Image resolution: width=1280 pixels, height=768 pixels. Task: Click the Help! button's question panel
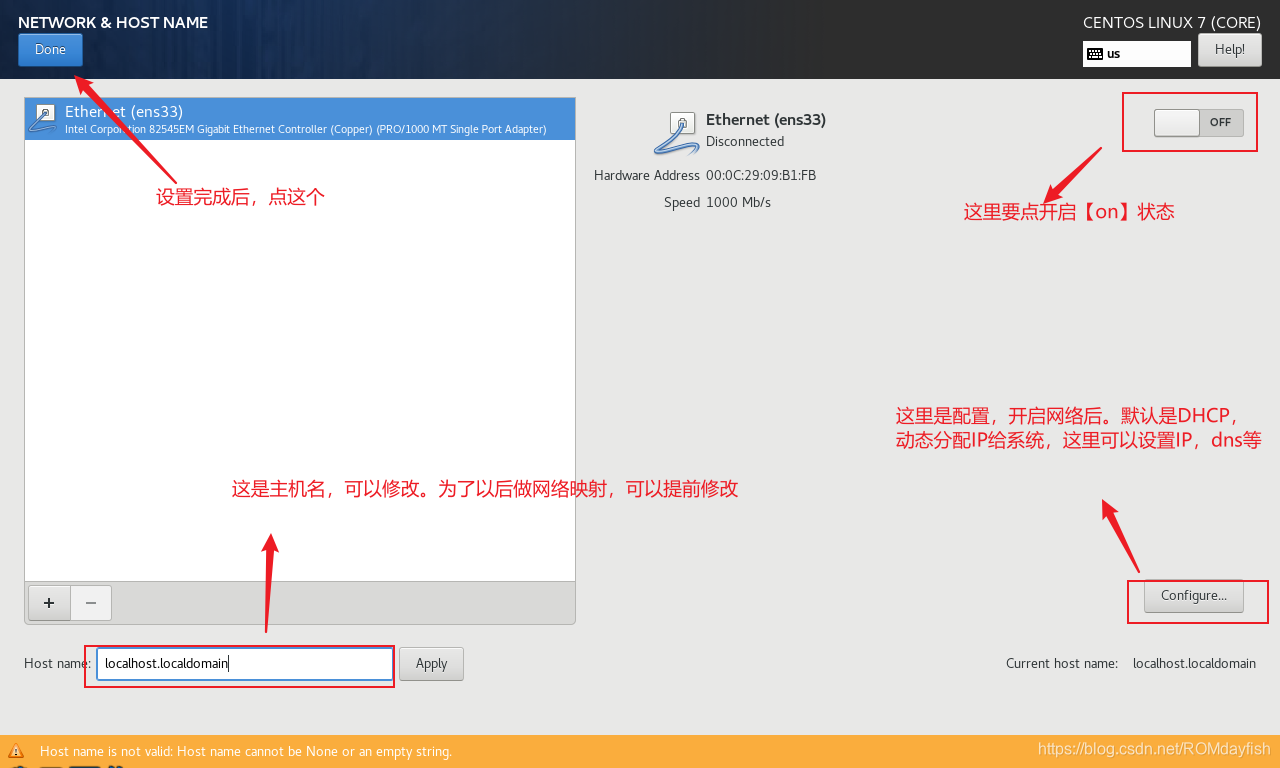1229,49
